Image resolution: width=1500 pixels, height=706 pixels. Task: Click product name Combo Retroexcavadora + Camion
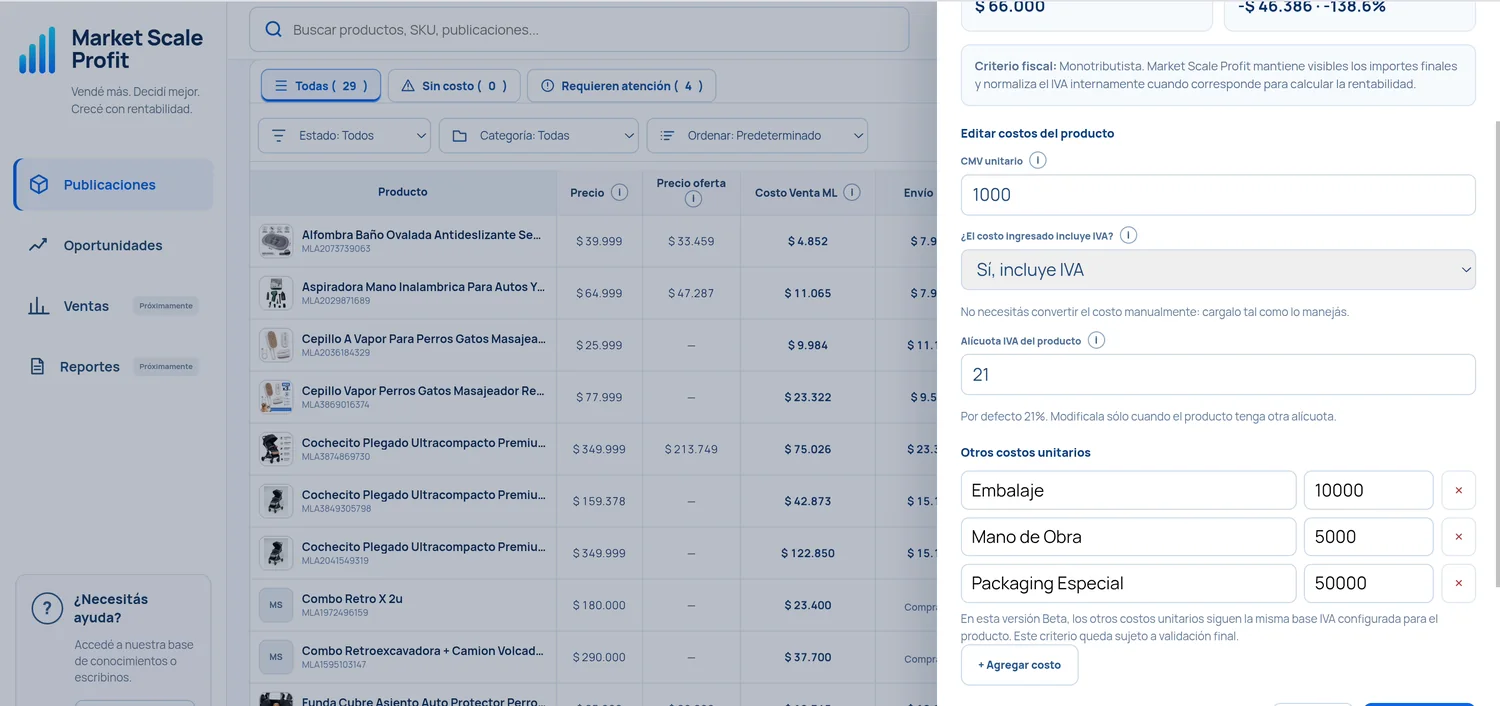(x=424, y=651)
